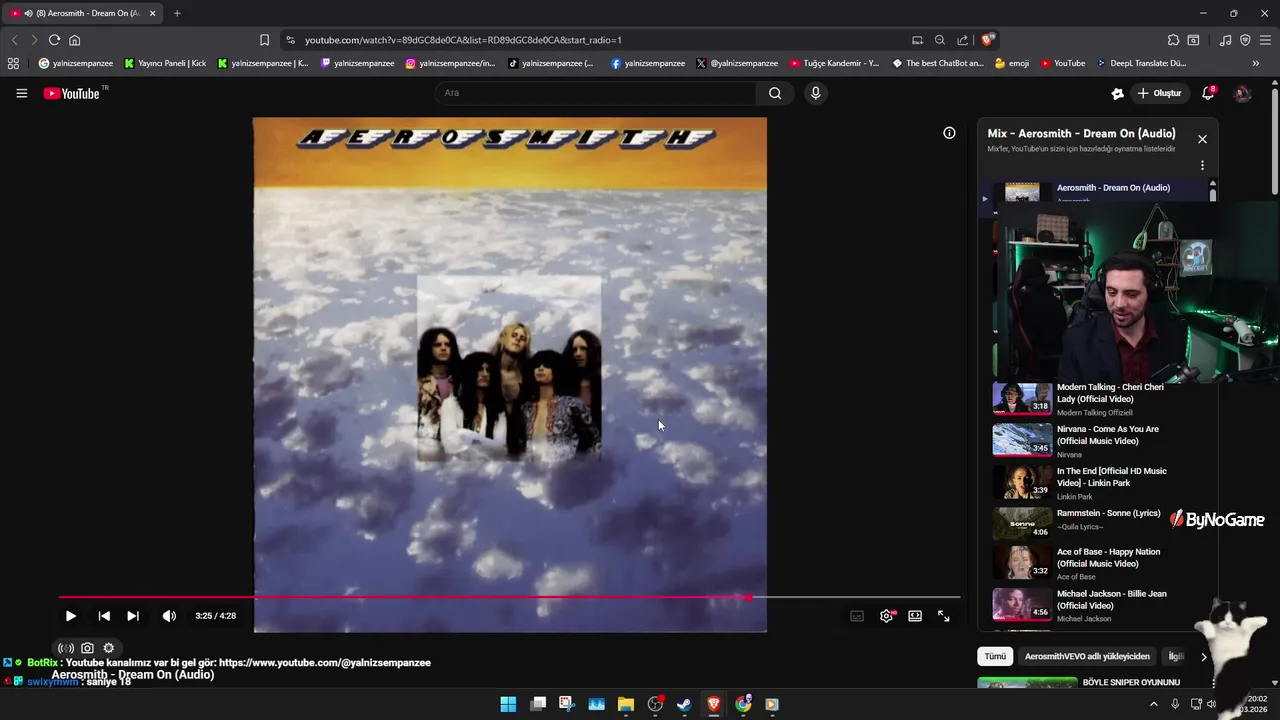Reload the page in browser
The height and width of the screenshot is (720, 1280).
(54, 40)
